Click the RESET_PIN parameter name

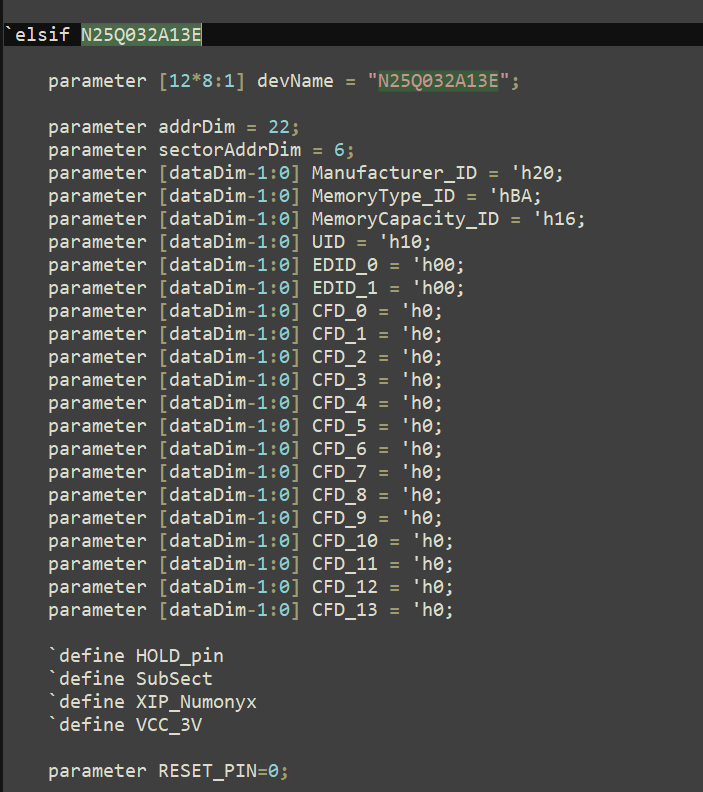[x=207, y=771]
